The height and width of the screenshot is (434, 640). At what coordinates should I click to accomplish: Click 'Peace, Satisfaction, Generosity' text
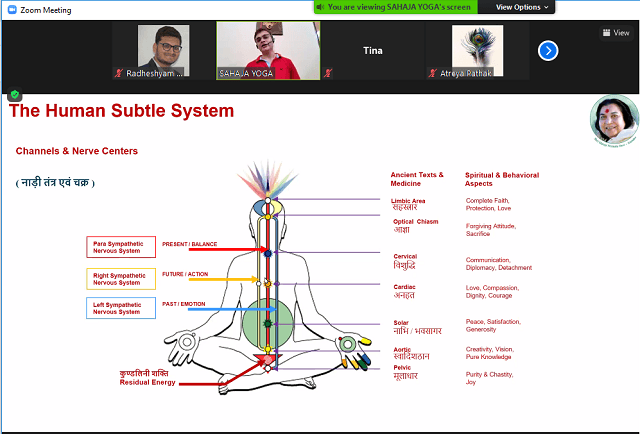pyautogui.click(x=493, y=325)
